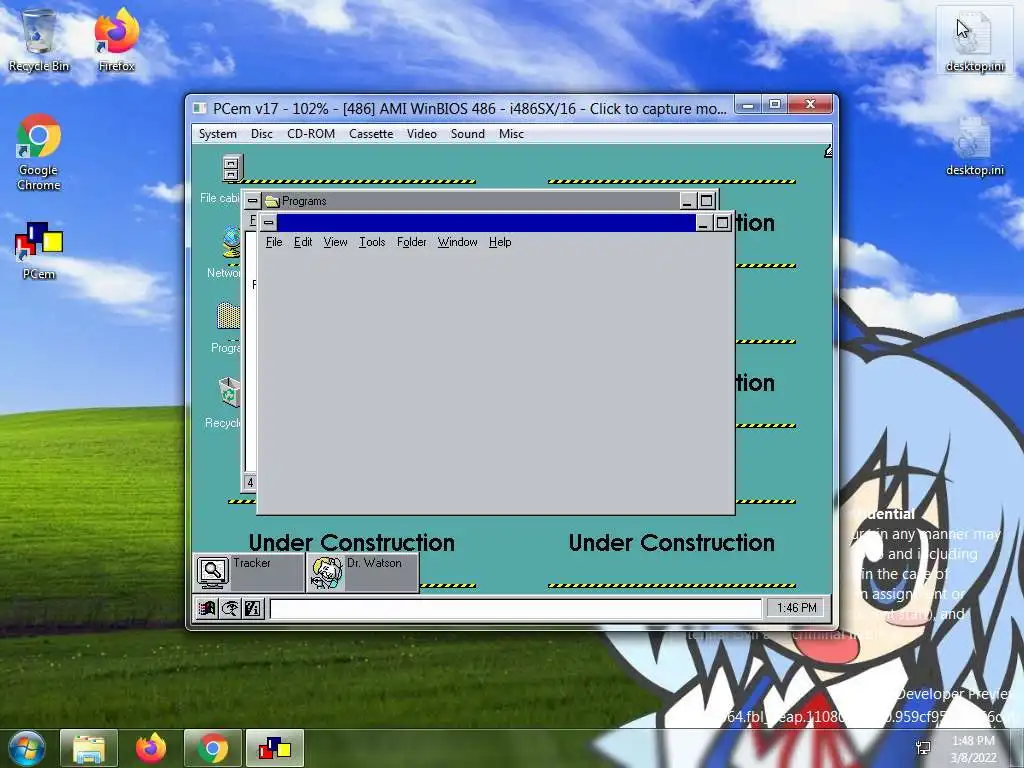Select the upper desktop.ini file icon
This screenshot has width=1024, height=768.
[974, 40]
